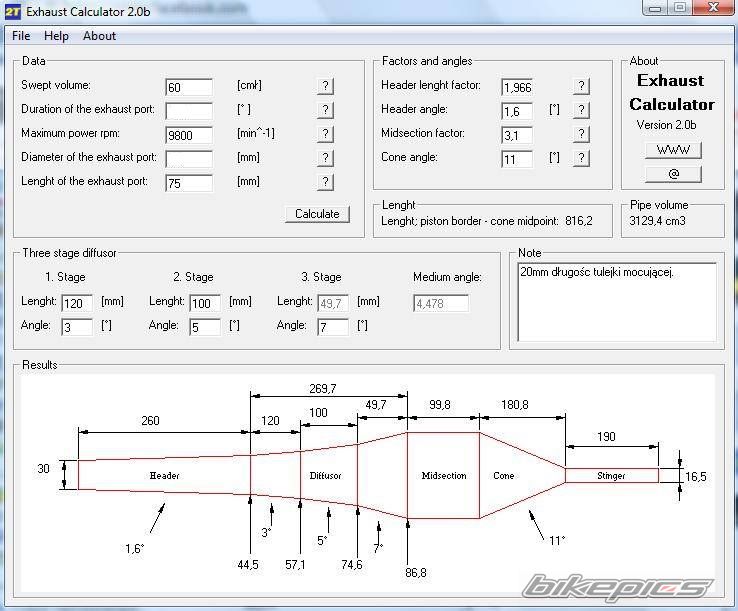The height and width of the screenshot is (611, 738).
Task: Show help for Duration of the exhaust port
Action: point(325,110)
